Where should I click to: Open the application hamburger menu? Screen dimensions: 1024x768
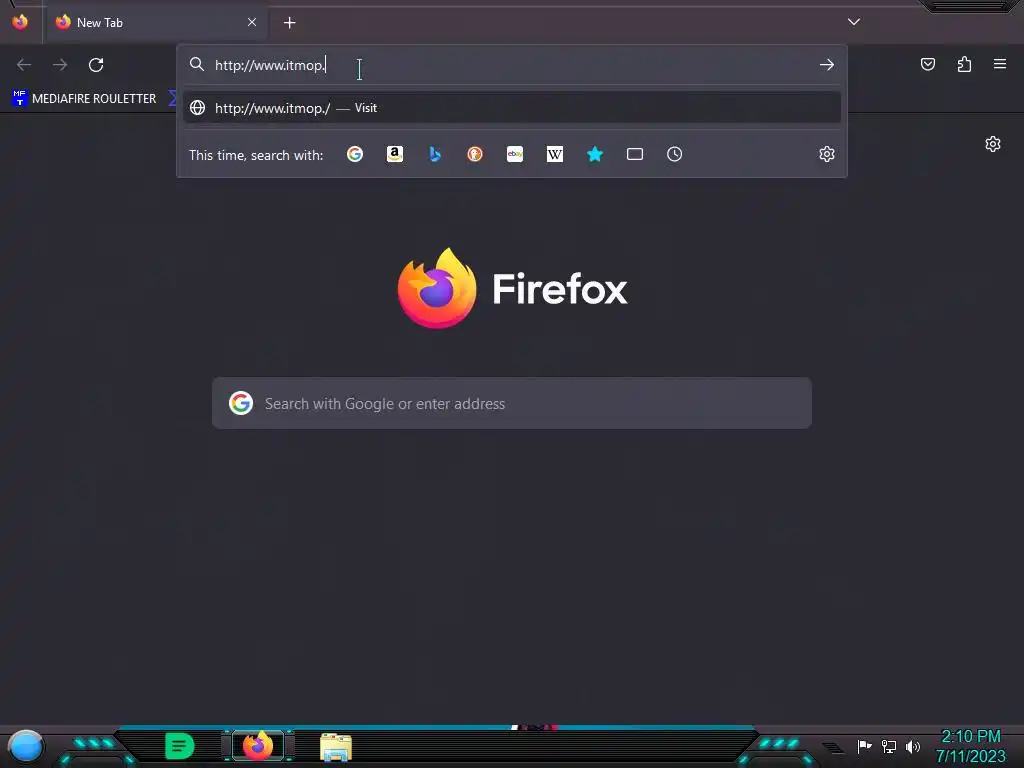click(x=1000, y=64)
